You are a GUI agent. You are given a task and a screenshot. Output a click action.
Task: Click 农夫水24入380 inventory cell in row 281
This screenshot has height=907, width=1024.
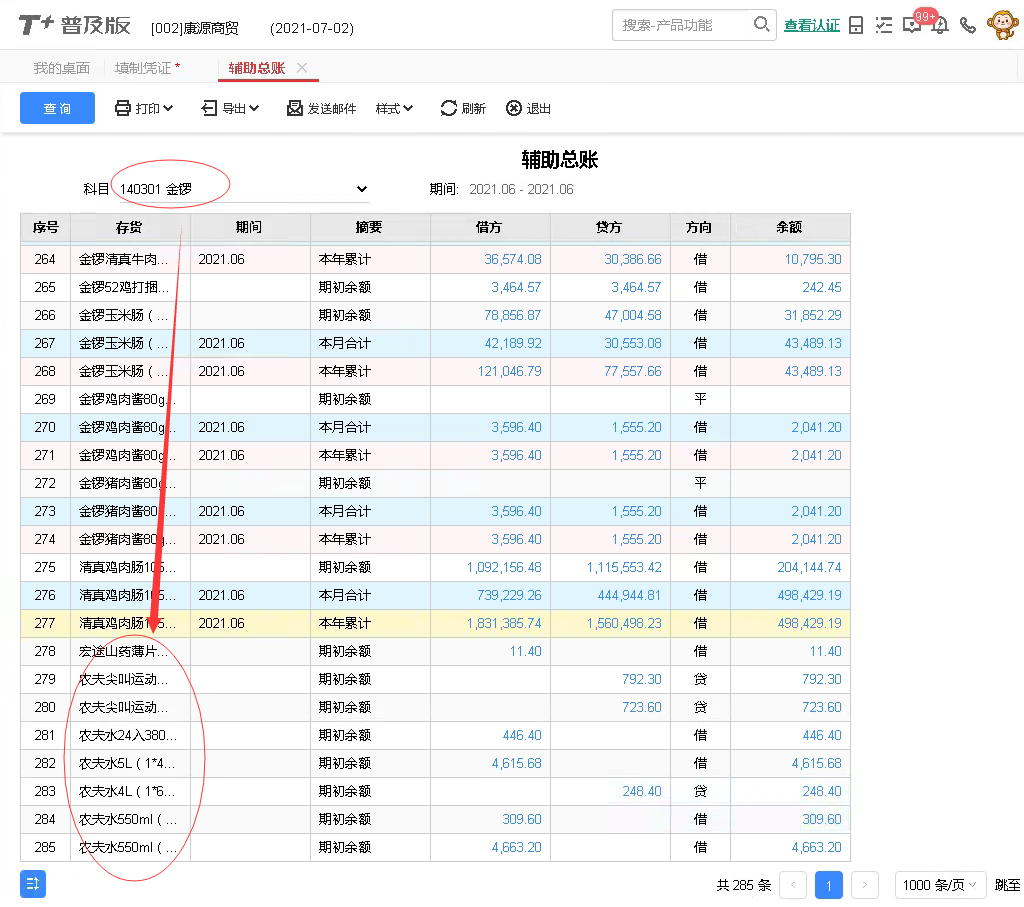[x=128, y=736]
